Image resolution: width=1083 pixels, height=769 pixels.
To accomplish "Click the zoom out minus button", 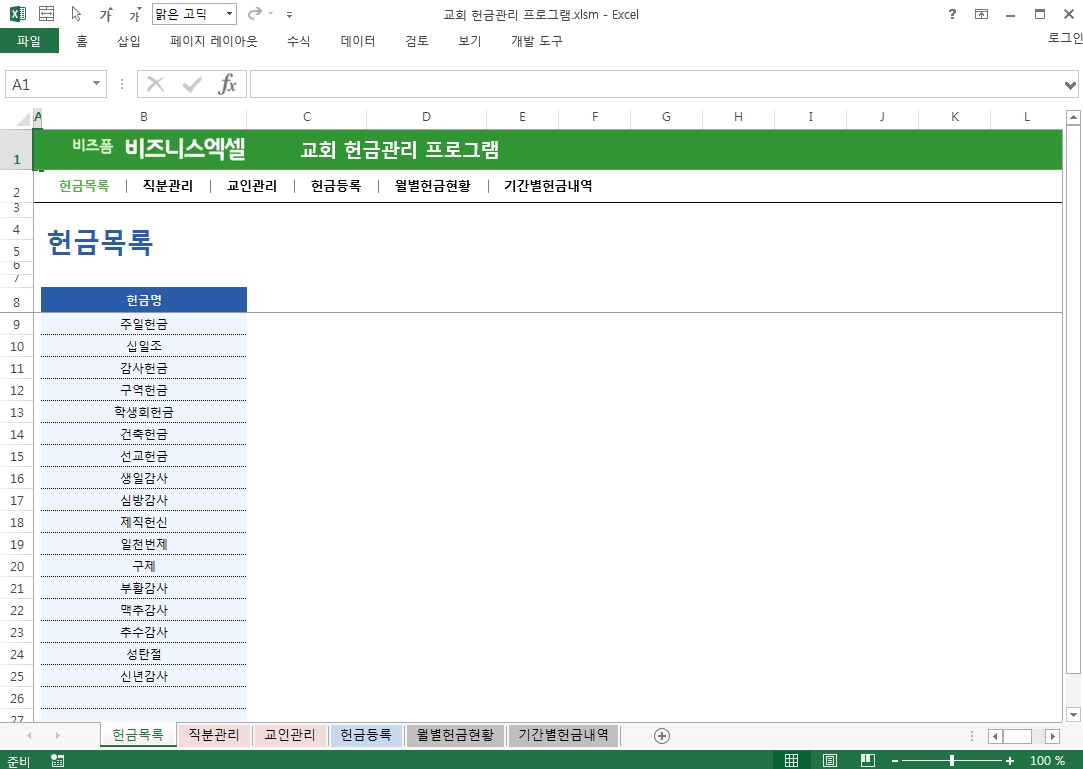I will [x=894, y=761].
